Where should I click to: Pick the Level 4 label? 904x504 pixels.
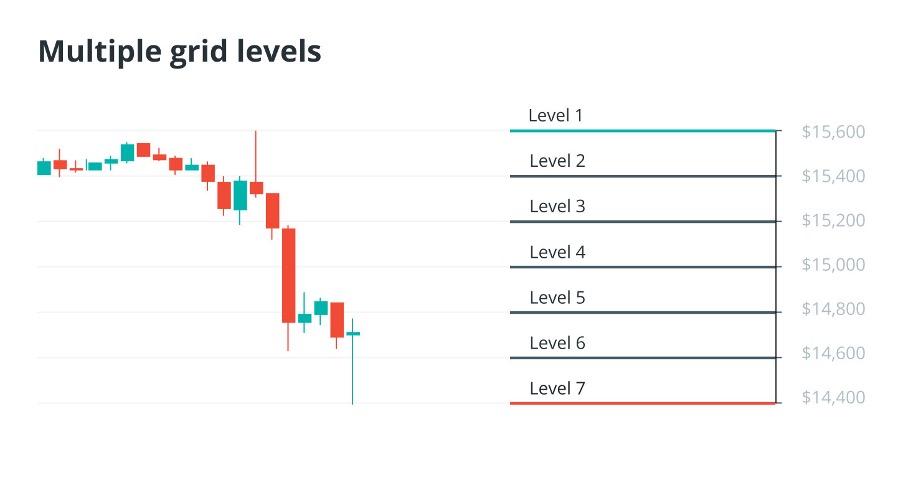tap(556, 252)
